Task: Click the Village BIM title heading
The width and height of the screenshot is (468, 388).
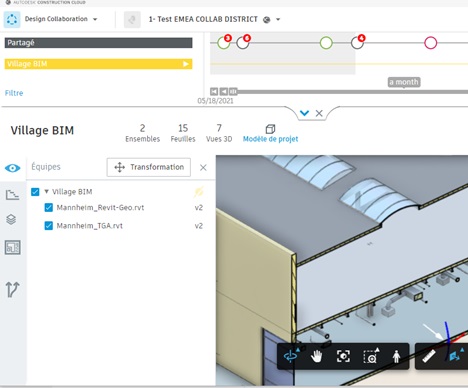Action: coord(42,130)
